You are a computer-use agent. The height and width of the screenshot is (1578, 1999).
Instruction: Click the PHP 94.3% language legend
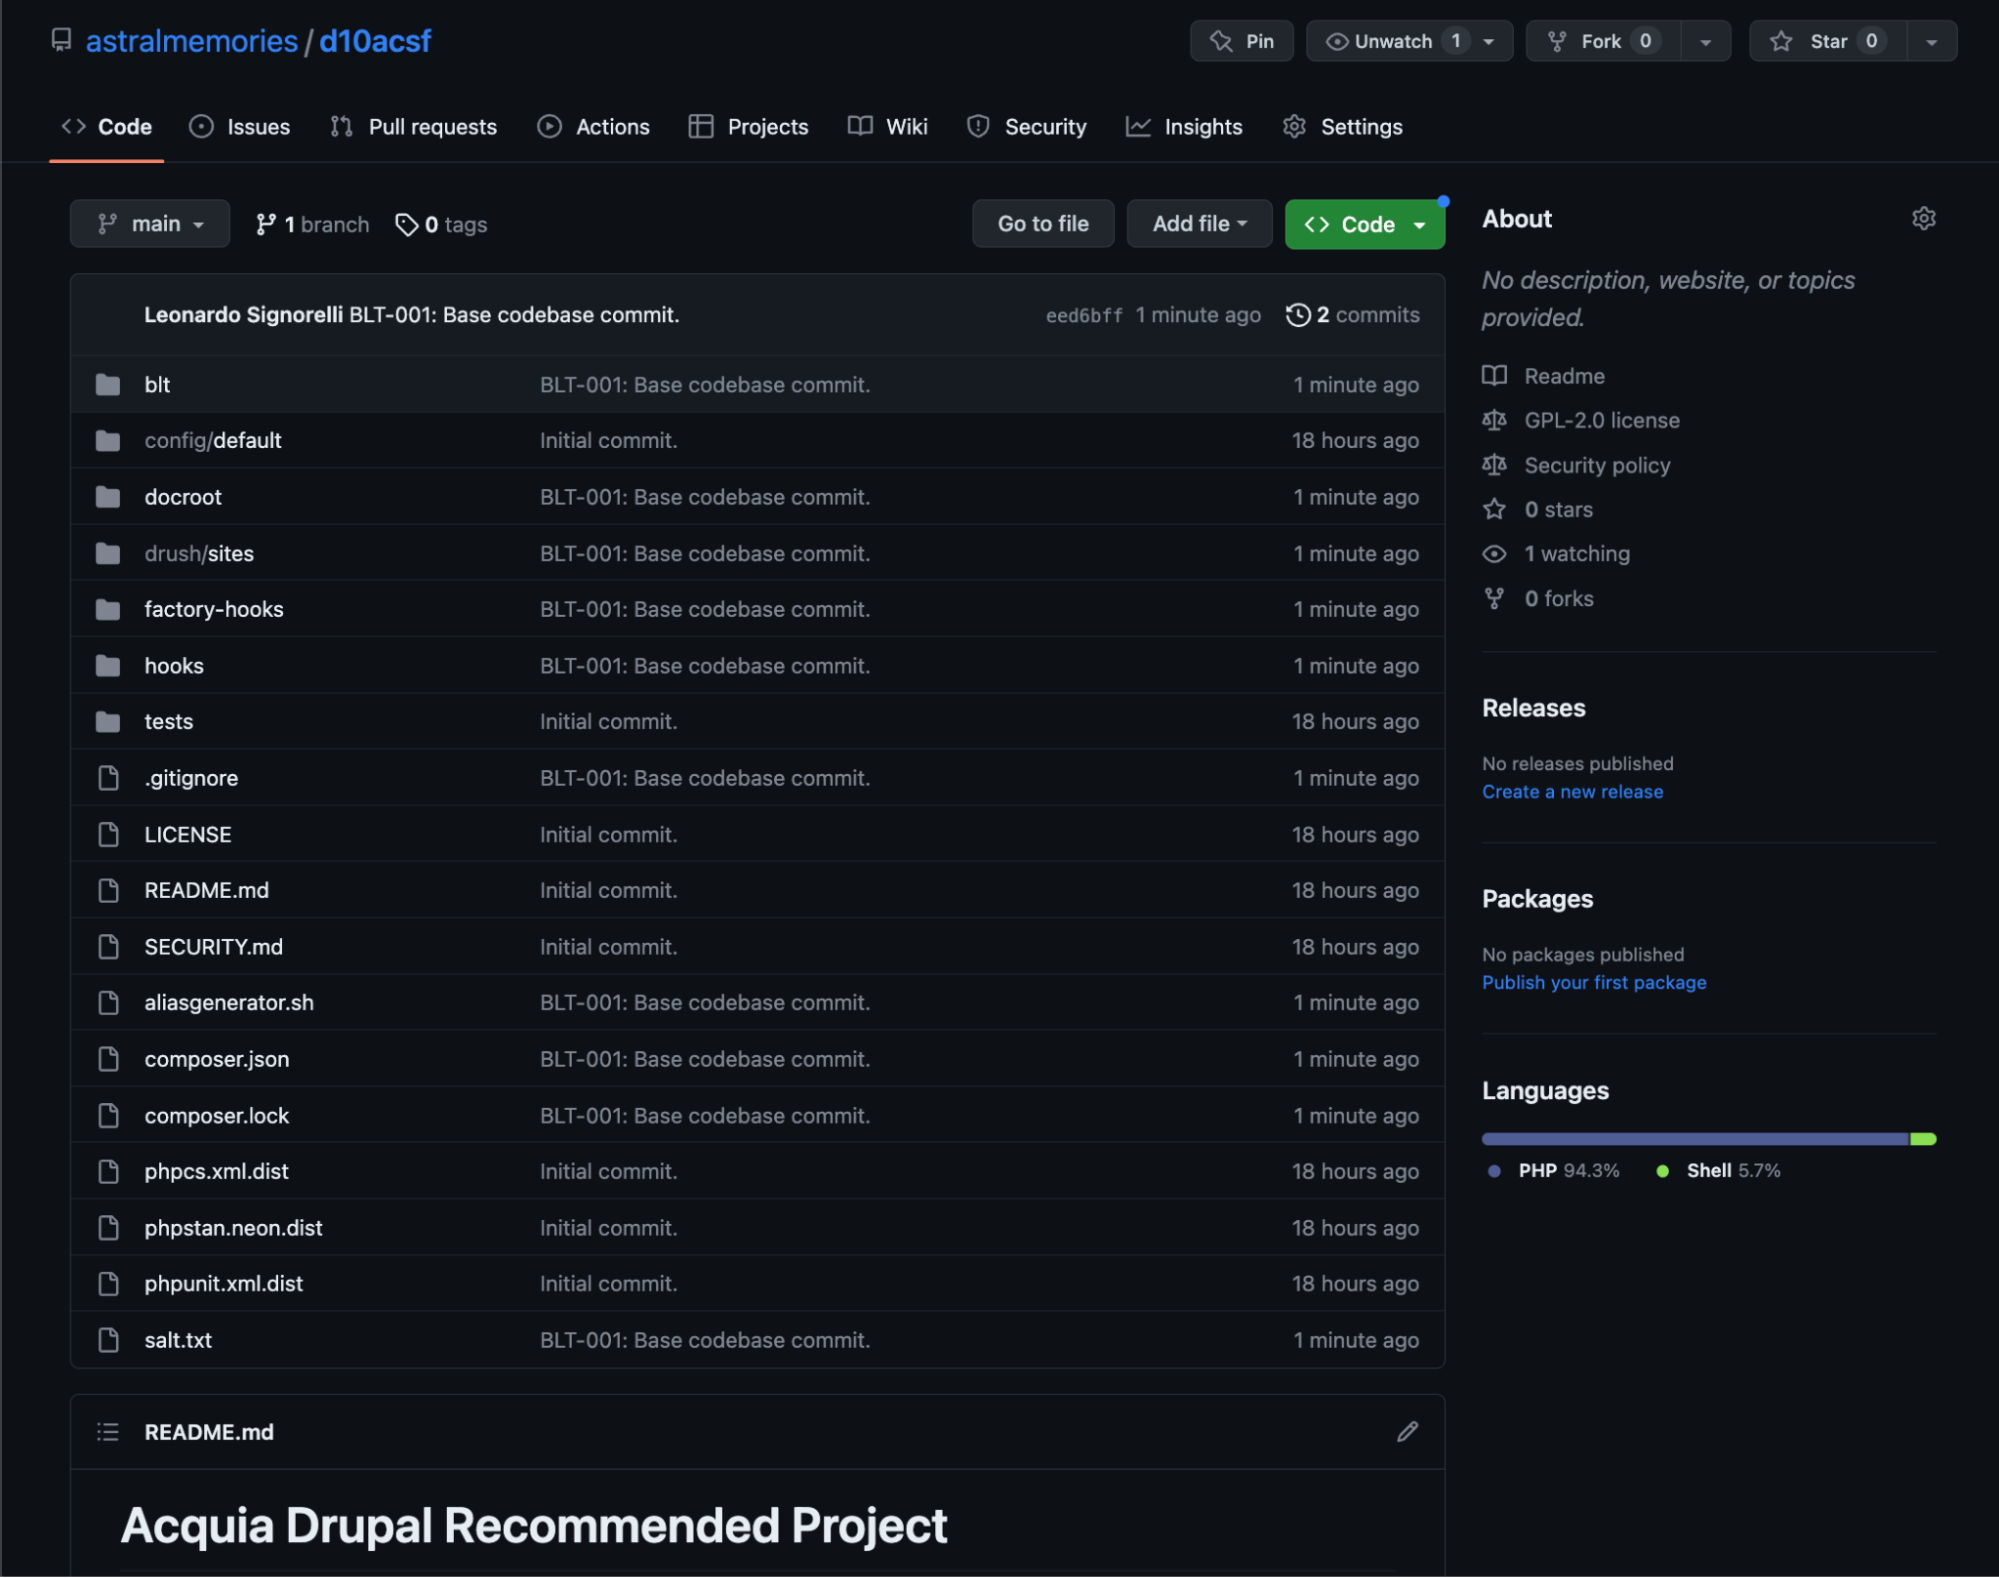pos(1554,1171)
